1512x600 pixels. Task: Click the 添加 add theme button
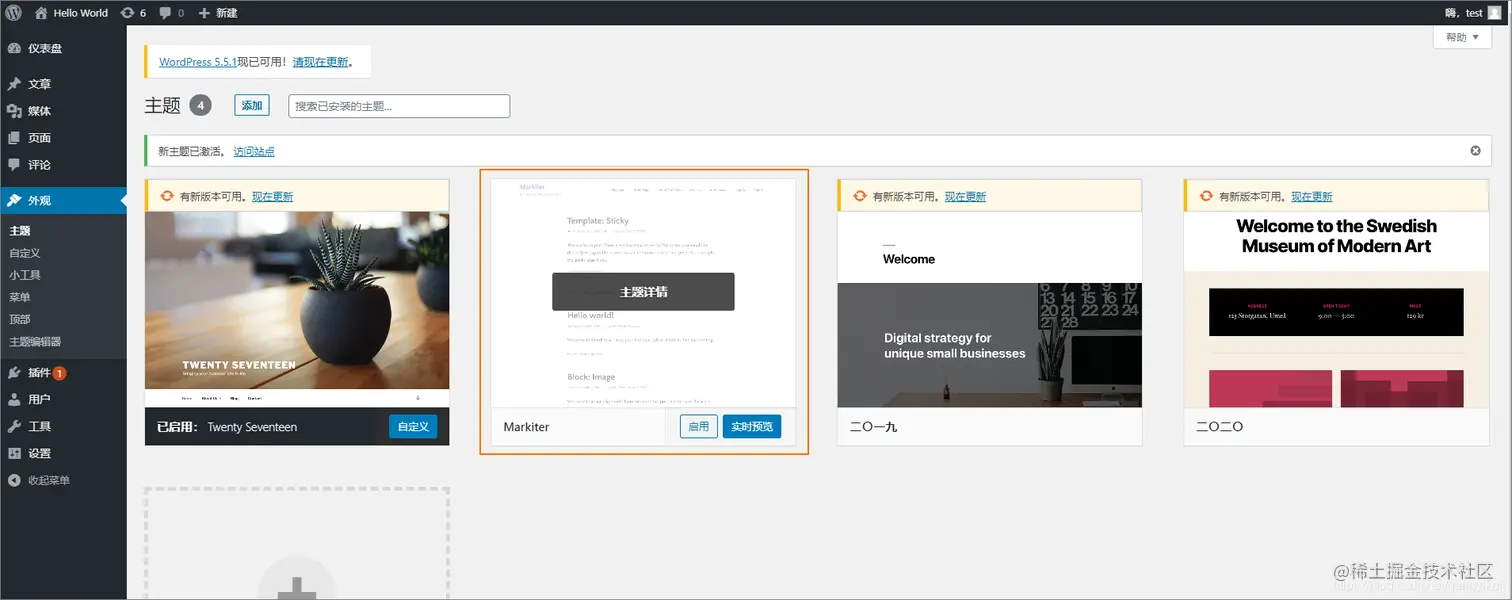[252, 105]
